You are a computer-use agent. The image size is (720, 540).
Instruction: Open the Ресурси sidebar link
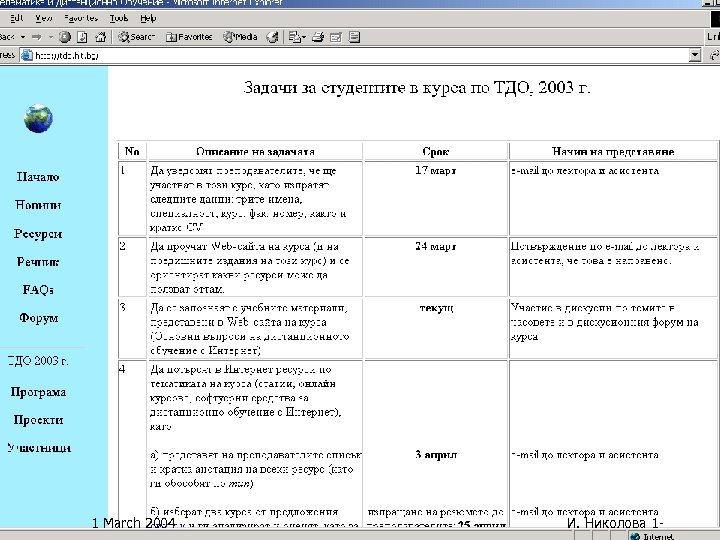[38, 234]
